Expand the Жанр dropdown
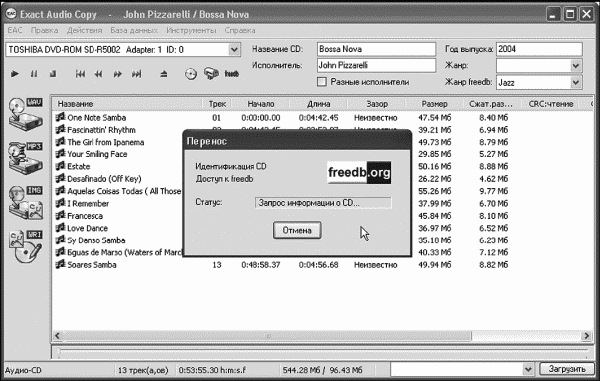 click(576, 66)
